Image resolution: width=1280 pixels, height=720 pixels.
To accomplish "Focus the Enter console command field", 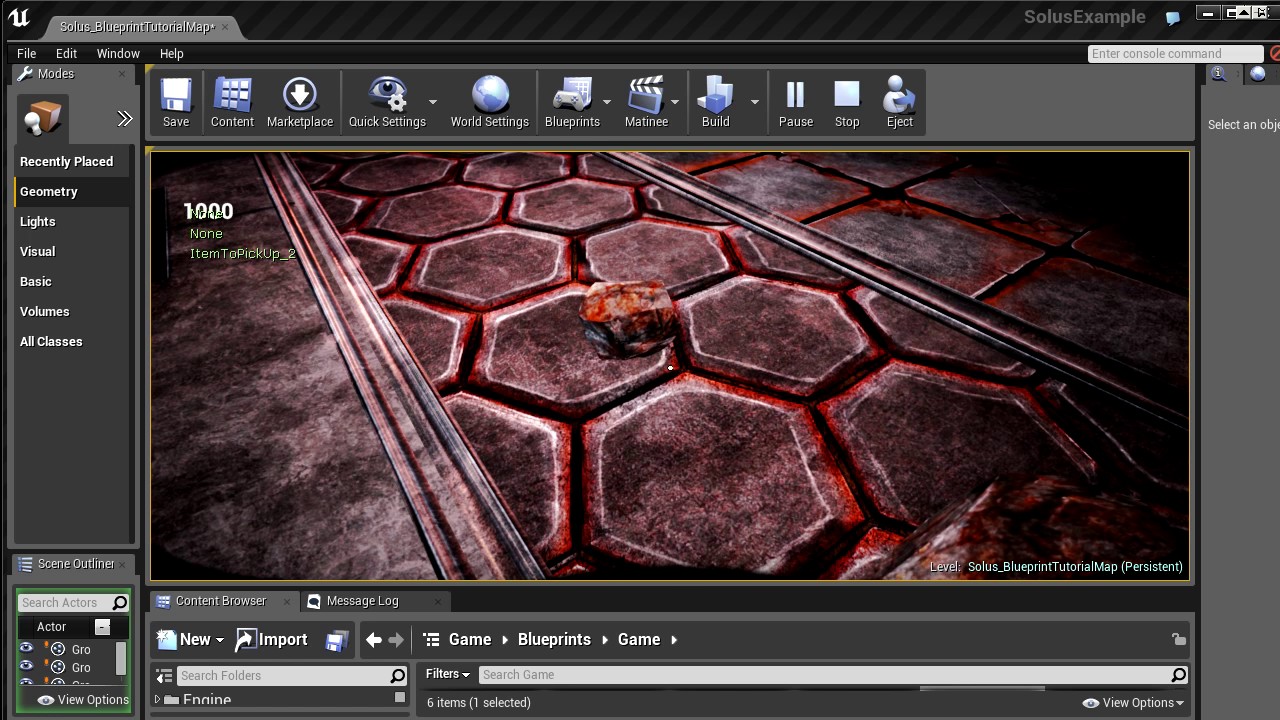I will [1176, 54].
